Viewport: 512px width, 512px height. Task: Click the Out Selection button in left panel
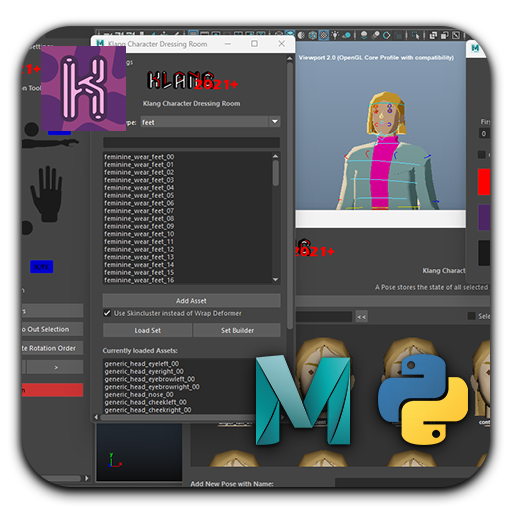(52, 329)
